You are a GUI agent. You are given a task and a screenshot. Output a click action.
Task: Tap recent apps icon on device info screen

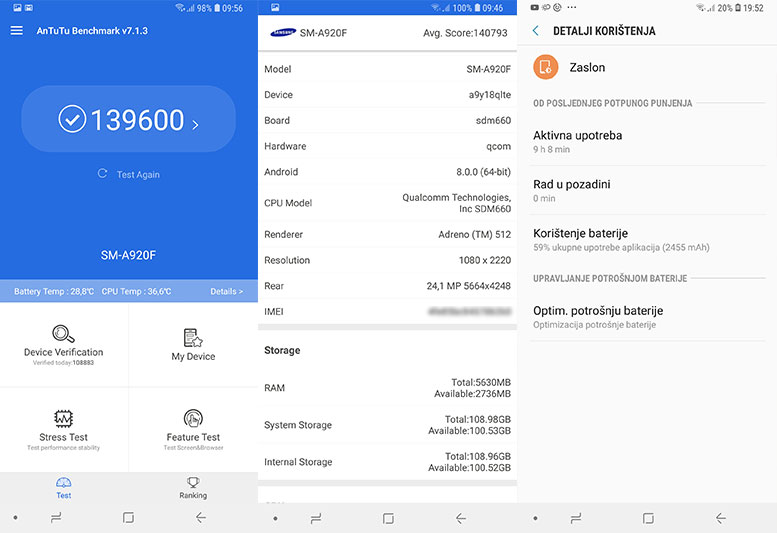click(x=316, y=519)
